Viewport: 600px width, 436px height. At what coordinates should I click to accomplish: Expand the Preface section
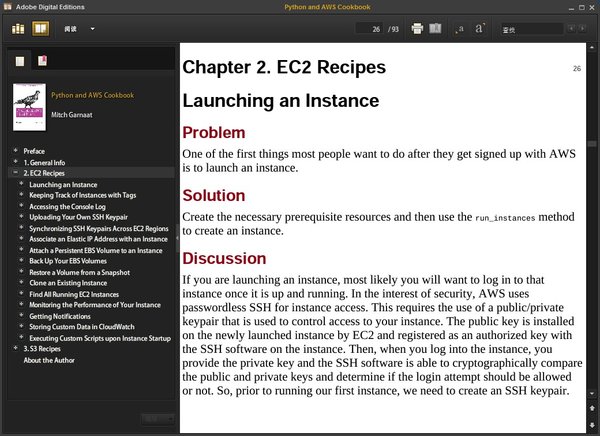(16, 150)
